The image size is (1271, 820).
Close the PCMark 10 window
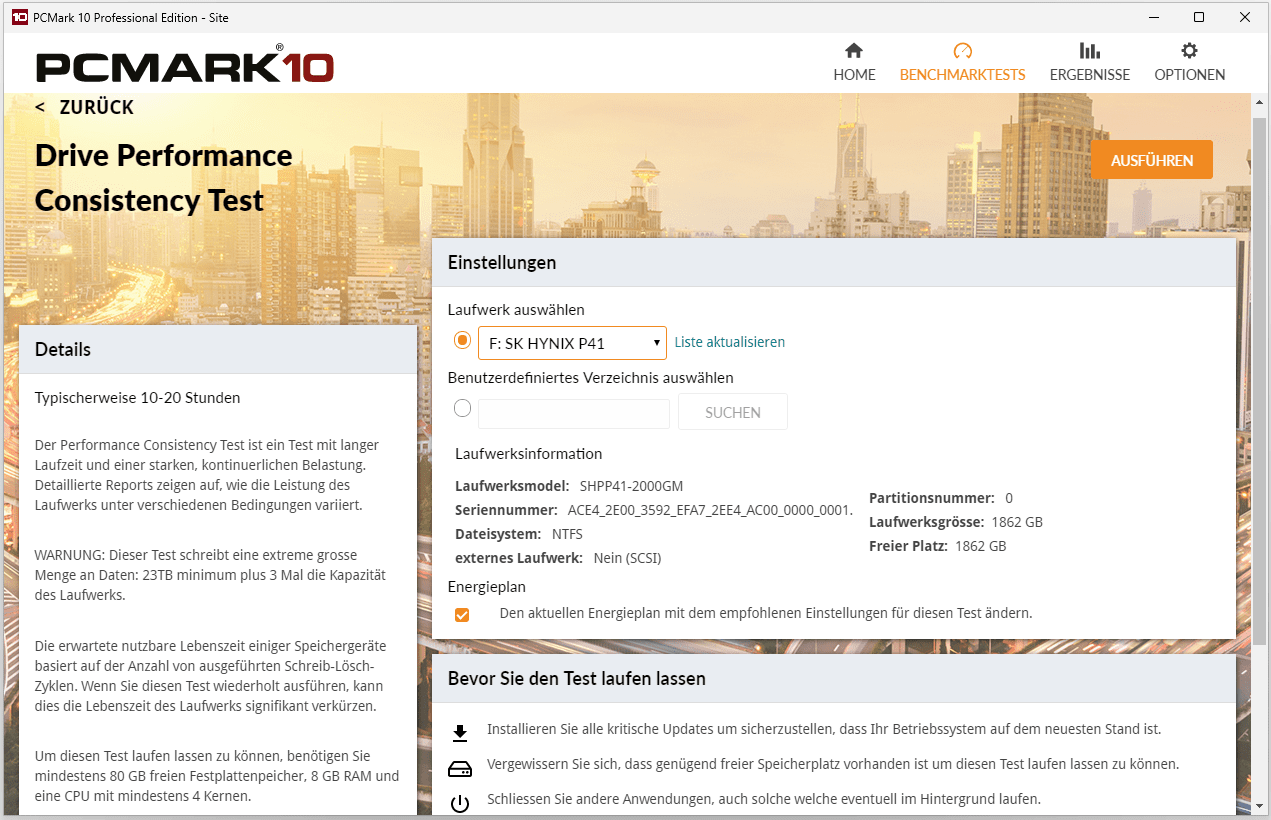tap(1244, 17)
